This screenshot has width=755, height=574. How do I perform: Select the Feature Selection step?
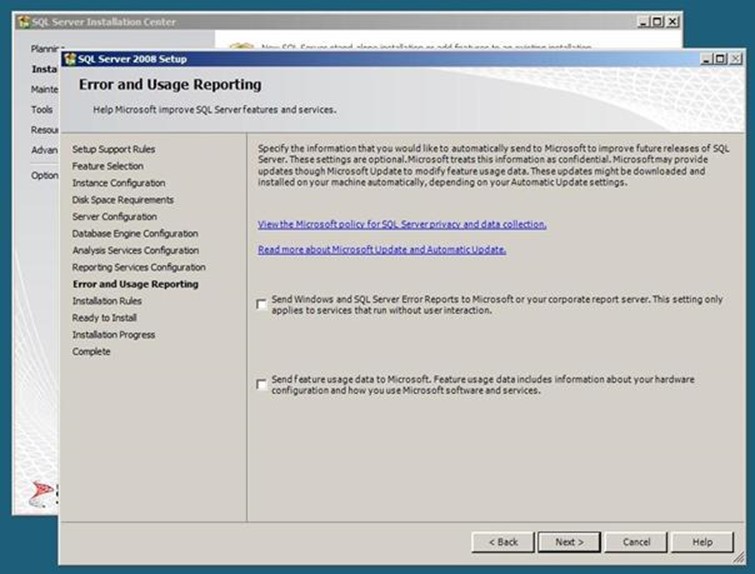108,166
